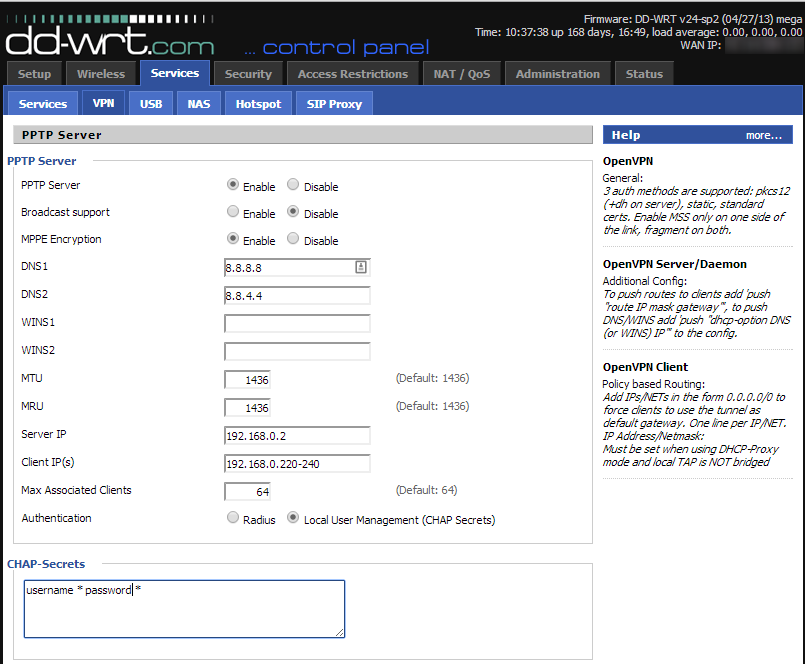Select the MRU value field
Screen dimensions: 805x664
click(x=247, y=407)
